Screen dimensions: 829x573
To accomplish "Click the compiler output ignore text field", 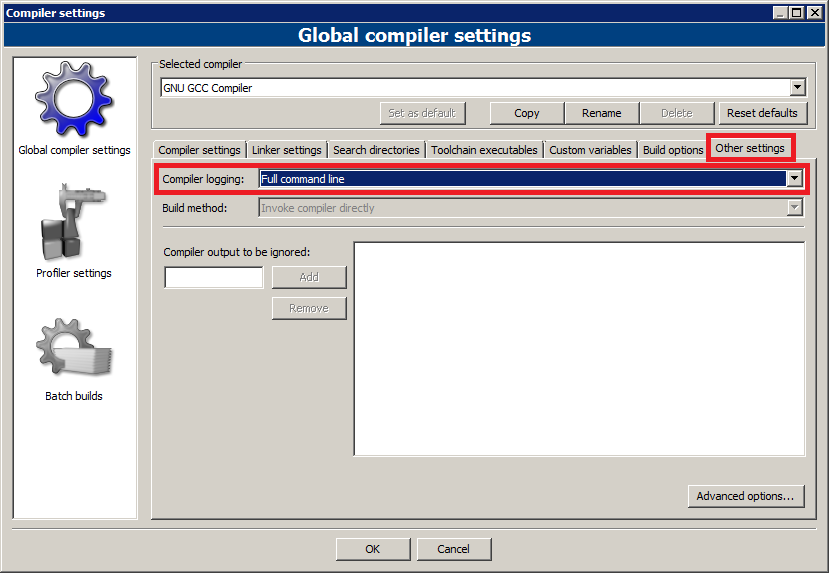I will pos(213,277).
